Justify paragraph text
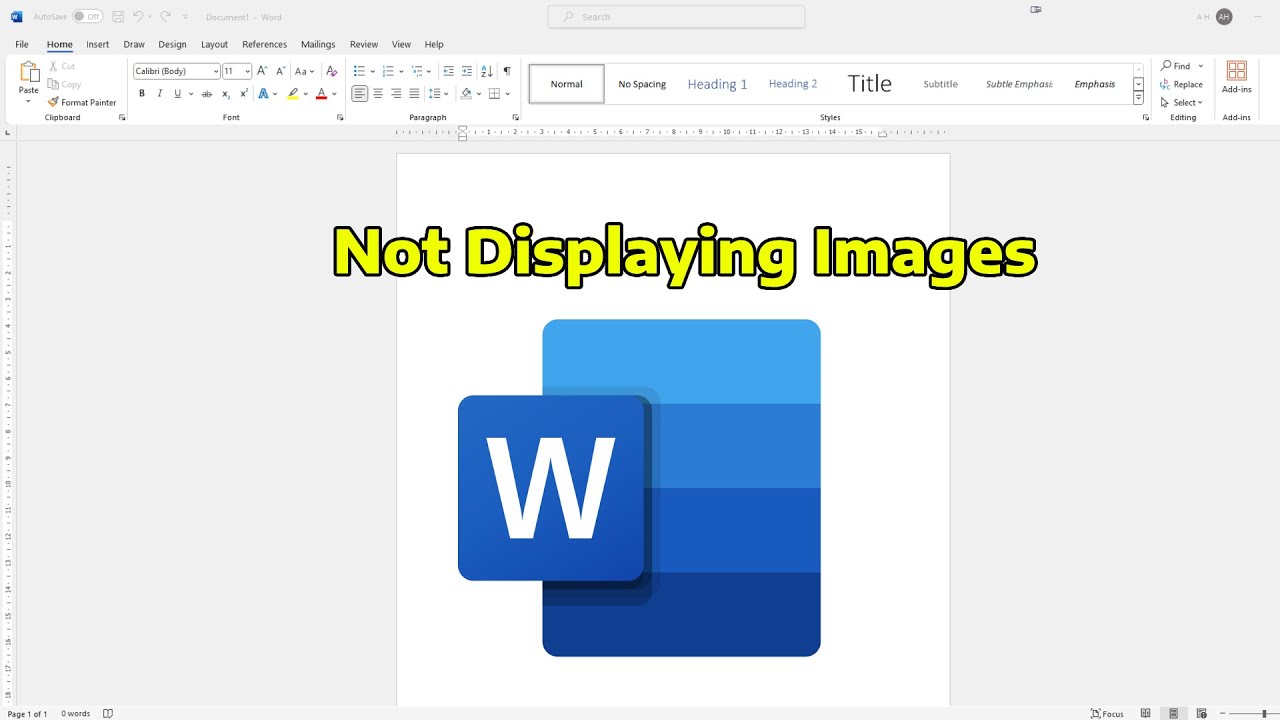1280x720 pixels. click(x=414, y=94)
